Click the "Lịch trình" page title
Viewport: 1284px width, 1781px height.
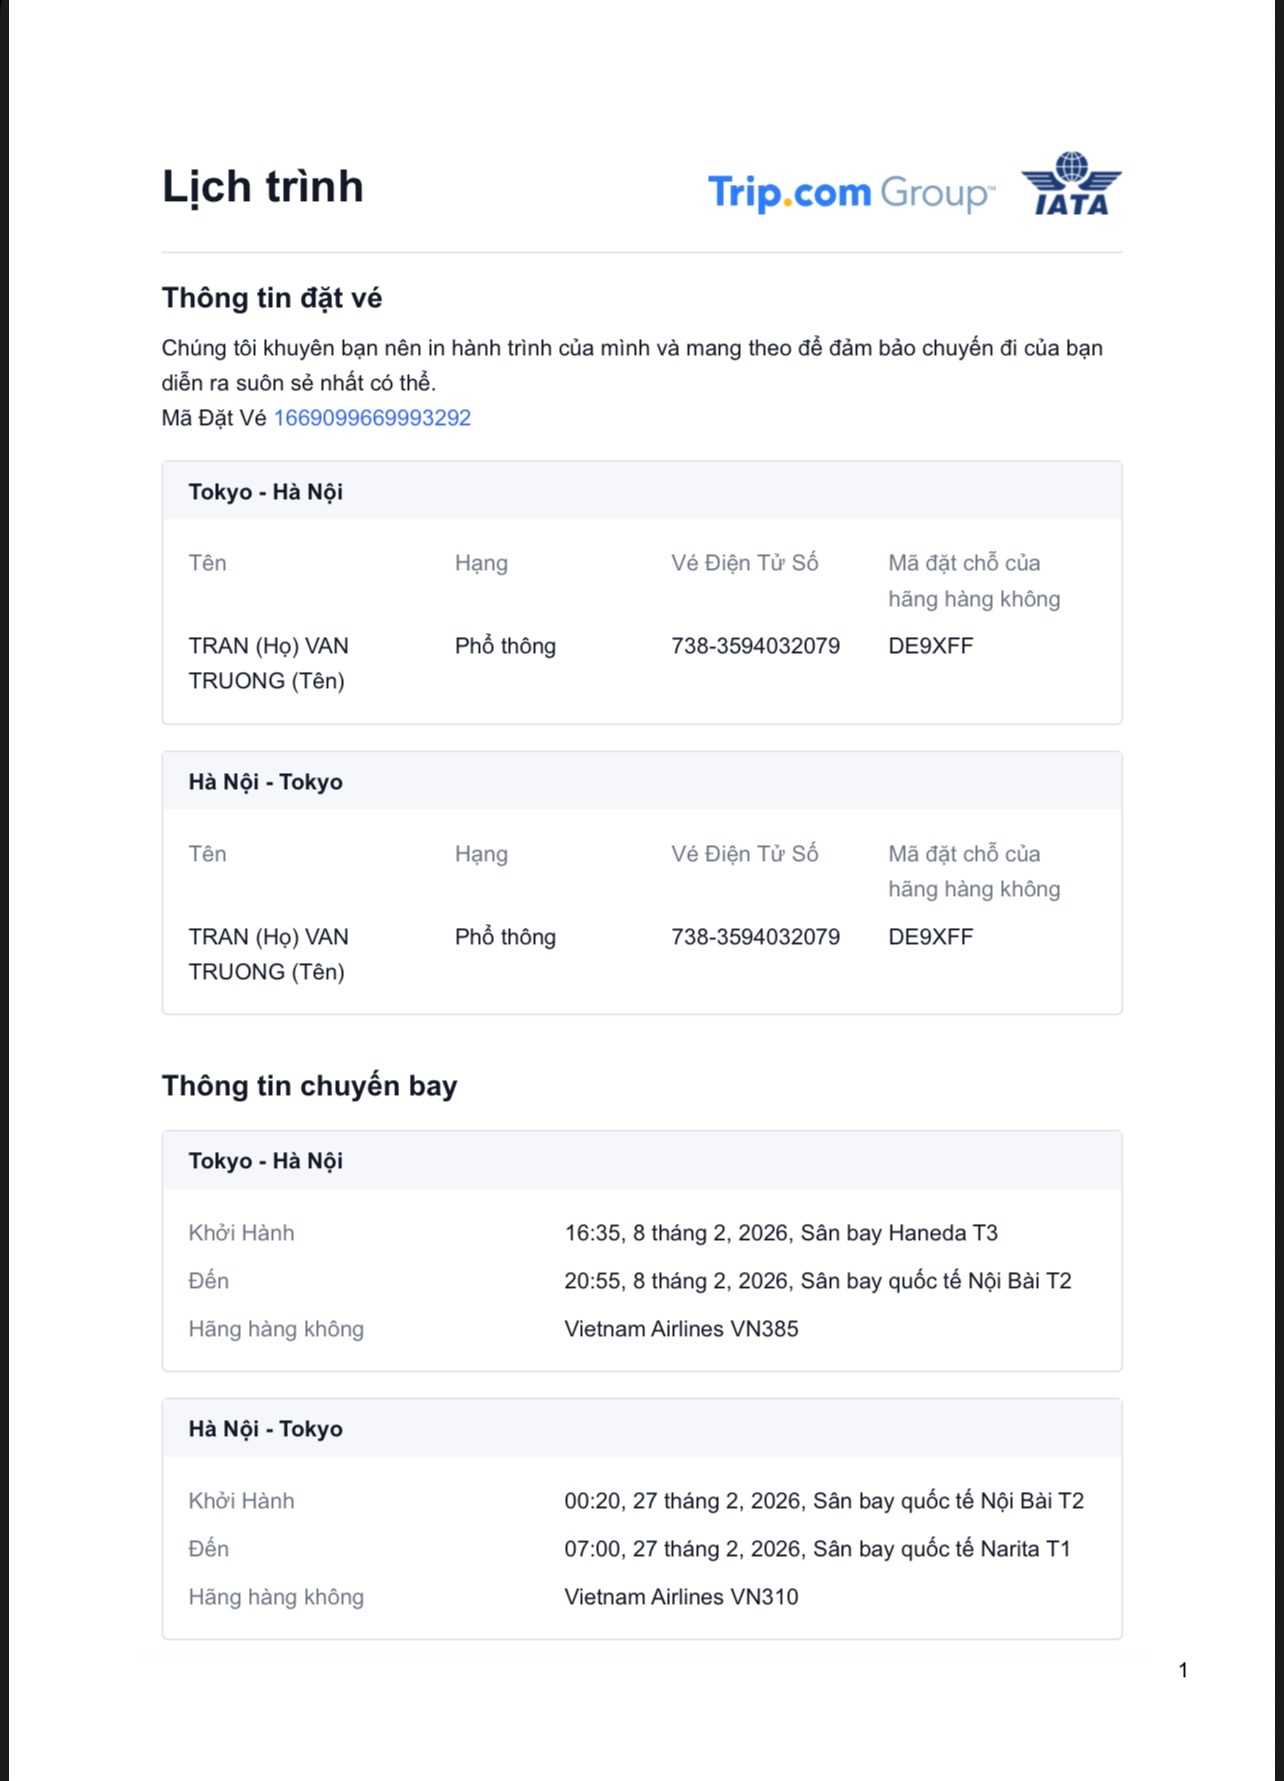263,187
